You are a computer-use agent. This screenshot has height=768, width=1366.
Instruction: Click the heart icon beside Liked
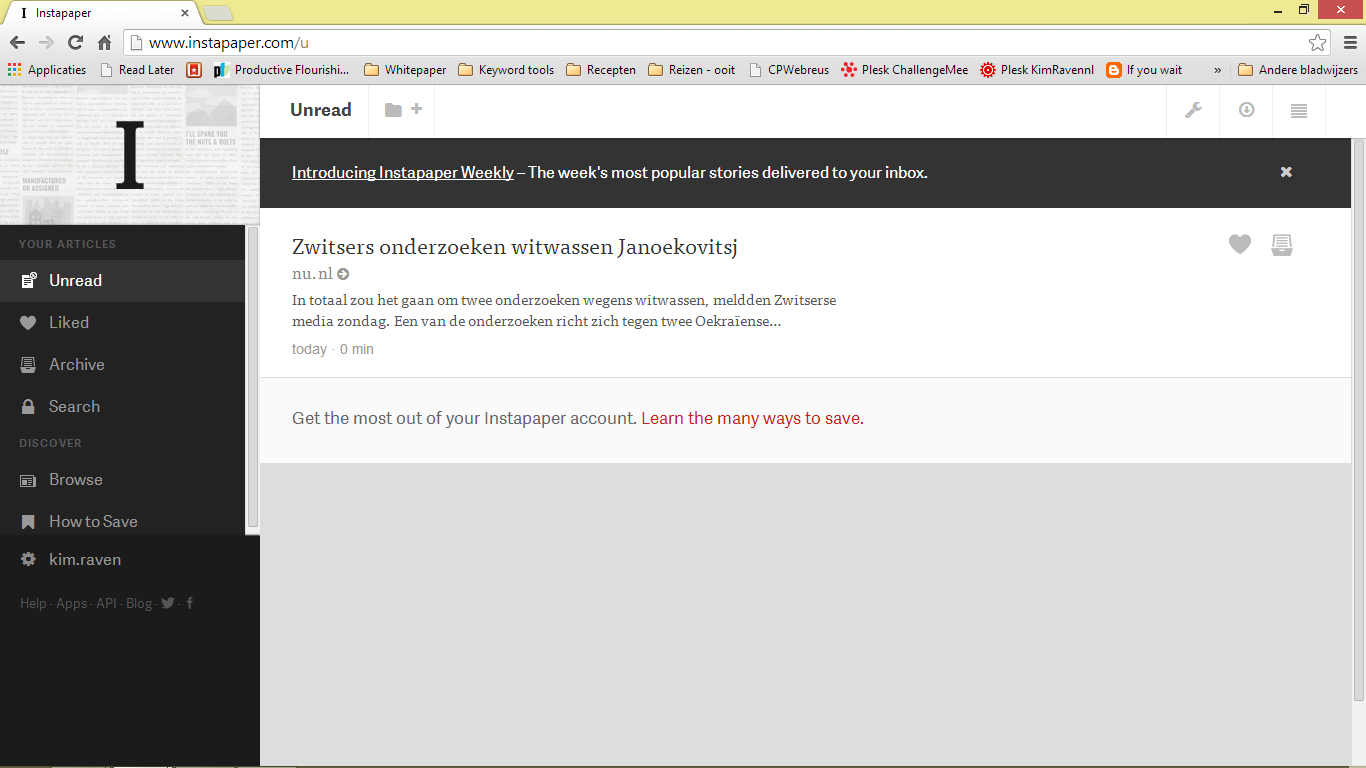click(29, 323)
